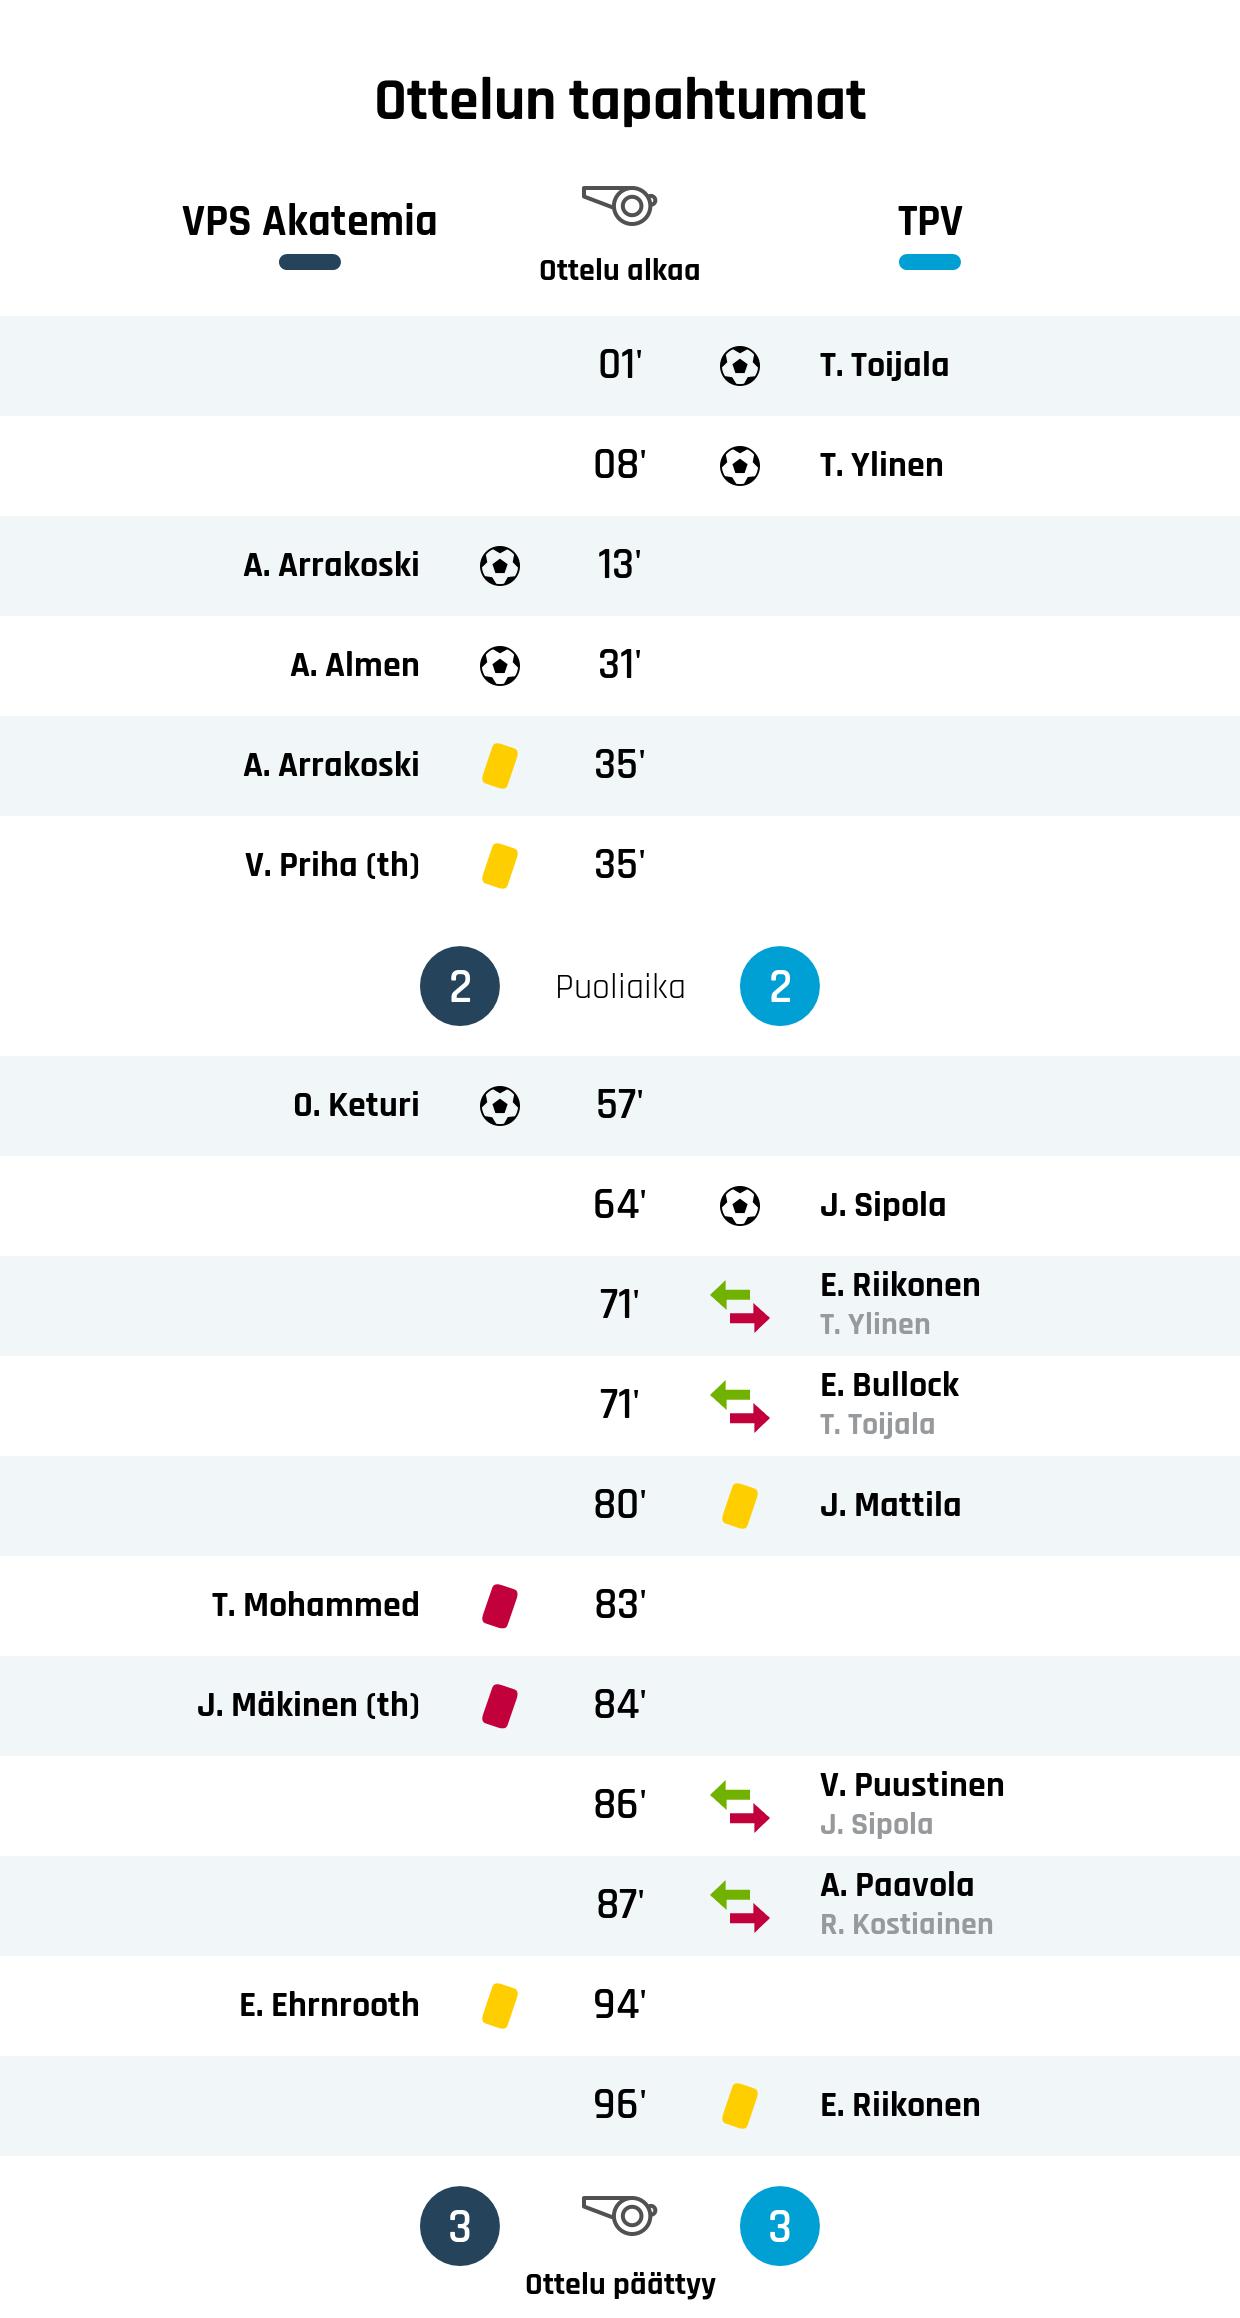
Task: Click the substitution arrows for V. Puustinen
Action: point(739,1806)
